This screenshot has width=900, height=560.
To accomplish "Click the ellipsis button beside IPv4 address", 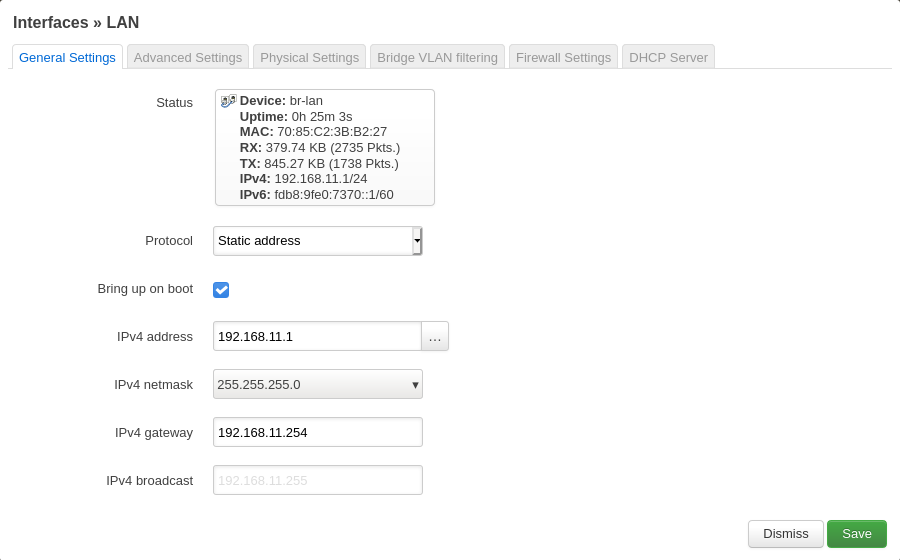I will pyautogui.click(x=435, y=336).
